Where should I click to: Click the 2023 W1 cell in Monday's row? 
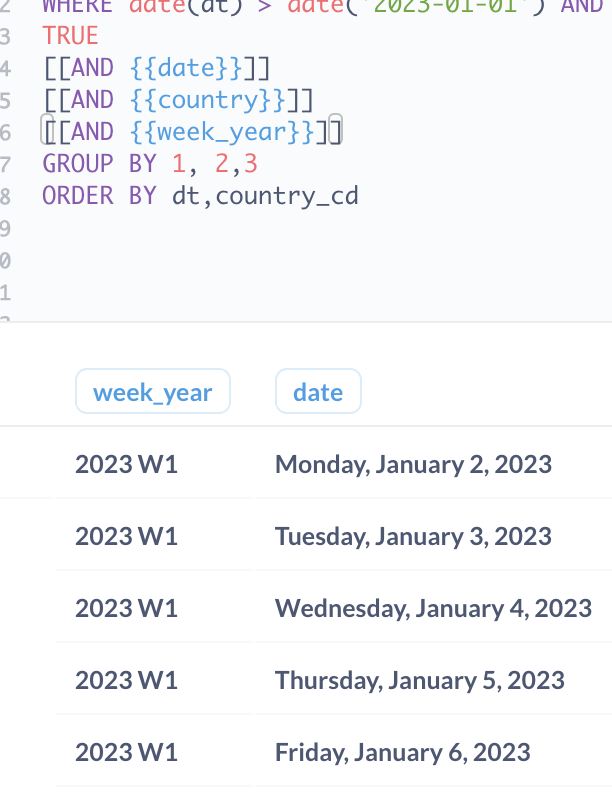tap(126, 464)
